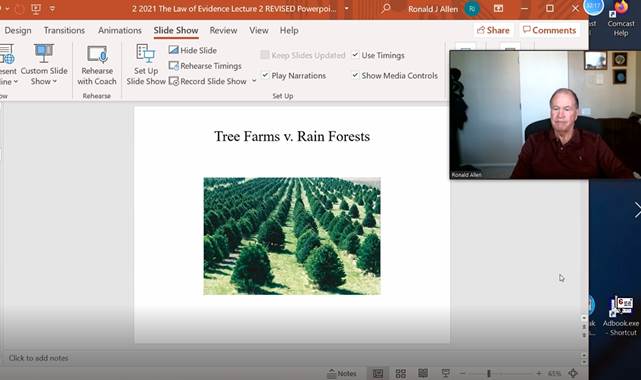
Task: Open the file title dropdown arrow
Action: pyautogui.click(x=347, y=8)
